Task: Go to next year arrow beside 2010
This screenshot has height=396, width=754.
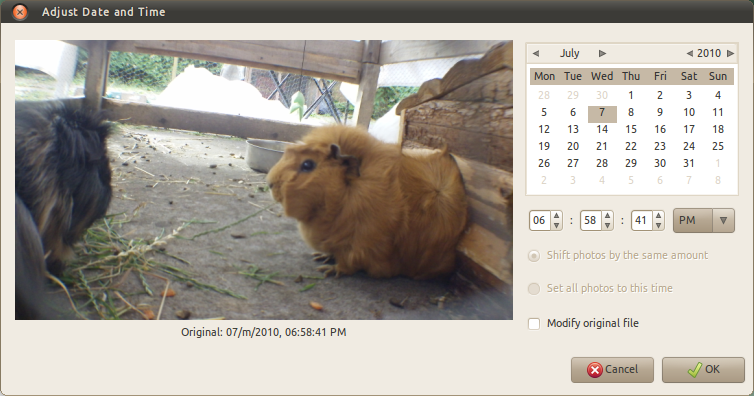Action: (730, 53)
